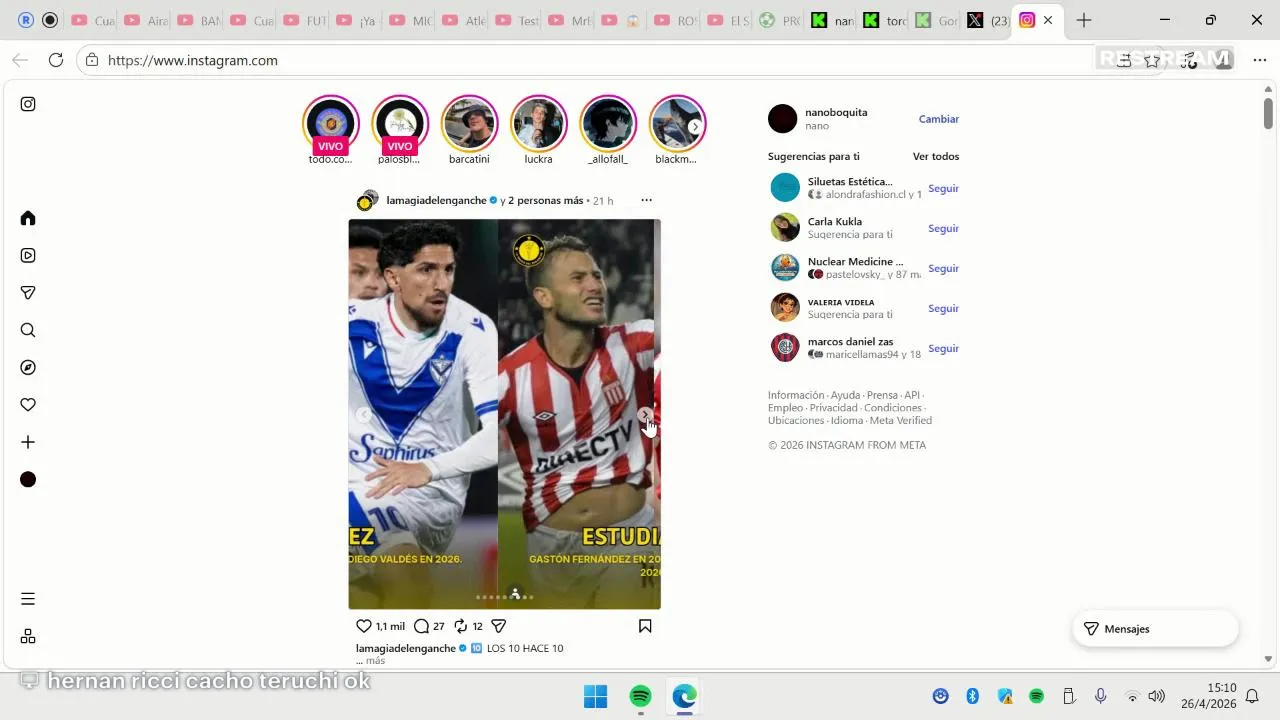Show tagged people icon on photo
Viewport: 1280px width, 720px height.
coord(515,593)
